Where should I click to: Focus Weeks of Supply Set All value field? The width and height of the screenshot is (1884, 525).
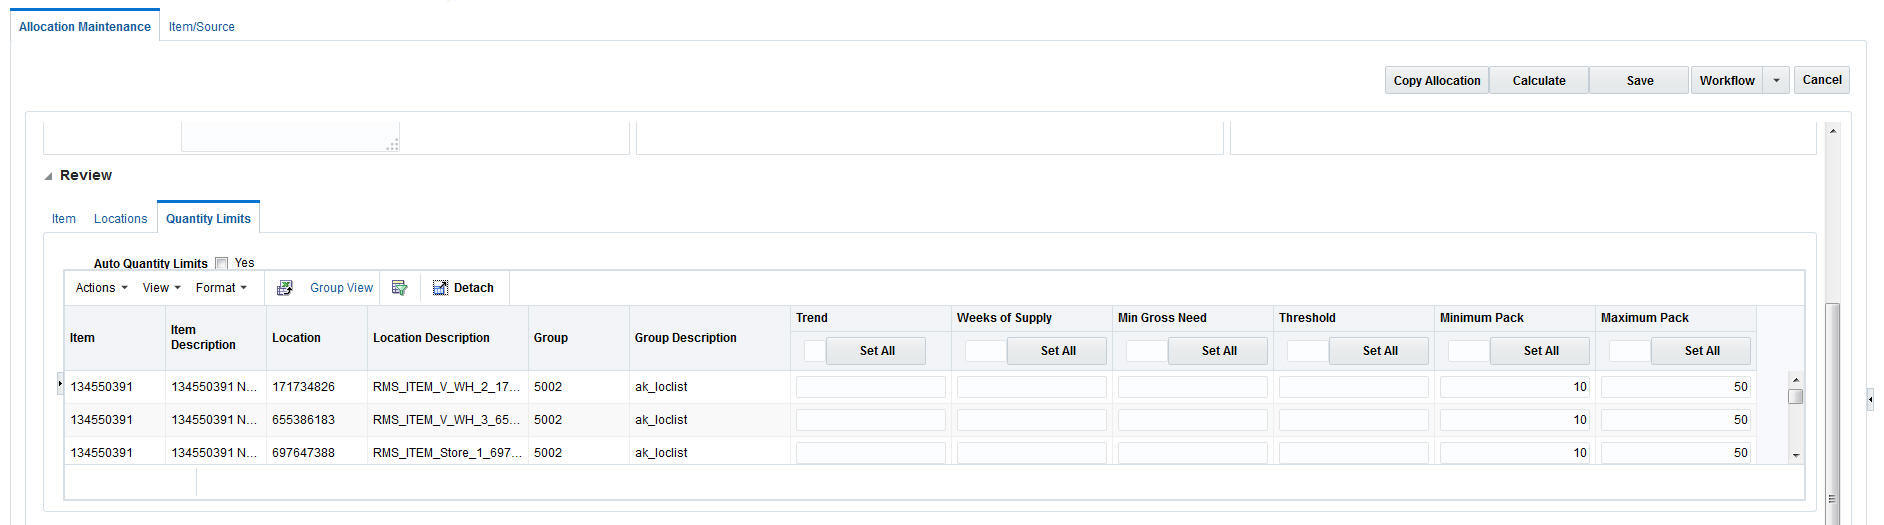pos(986,351)
